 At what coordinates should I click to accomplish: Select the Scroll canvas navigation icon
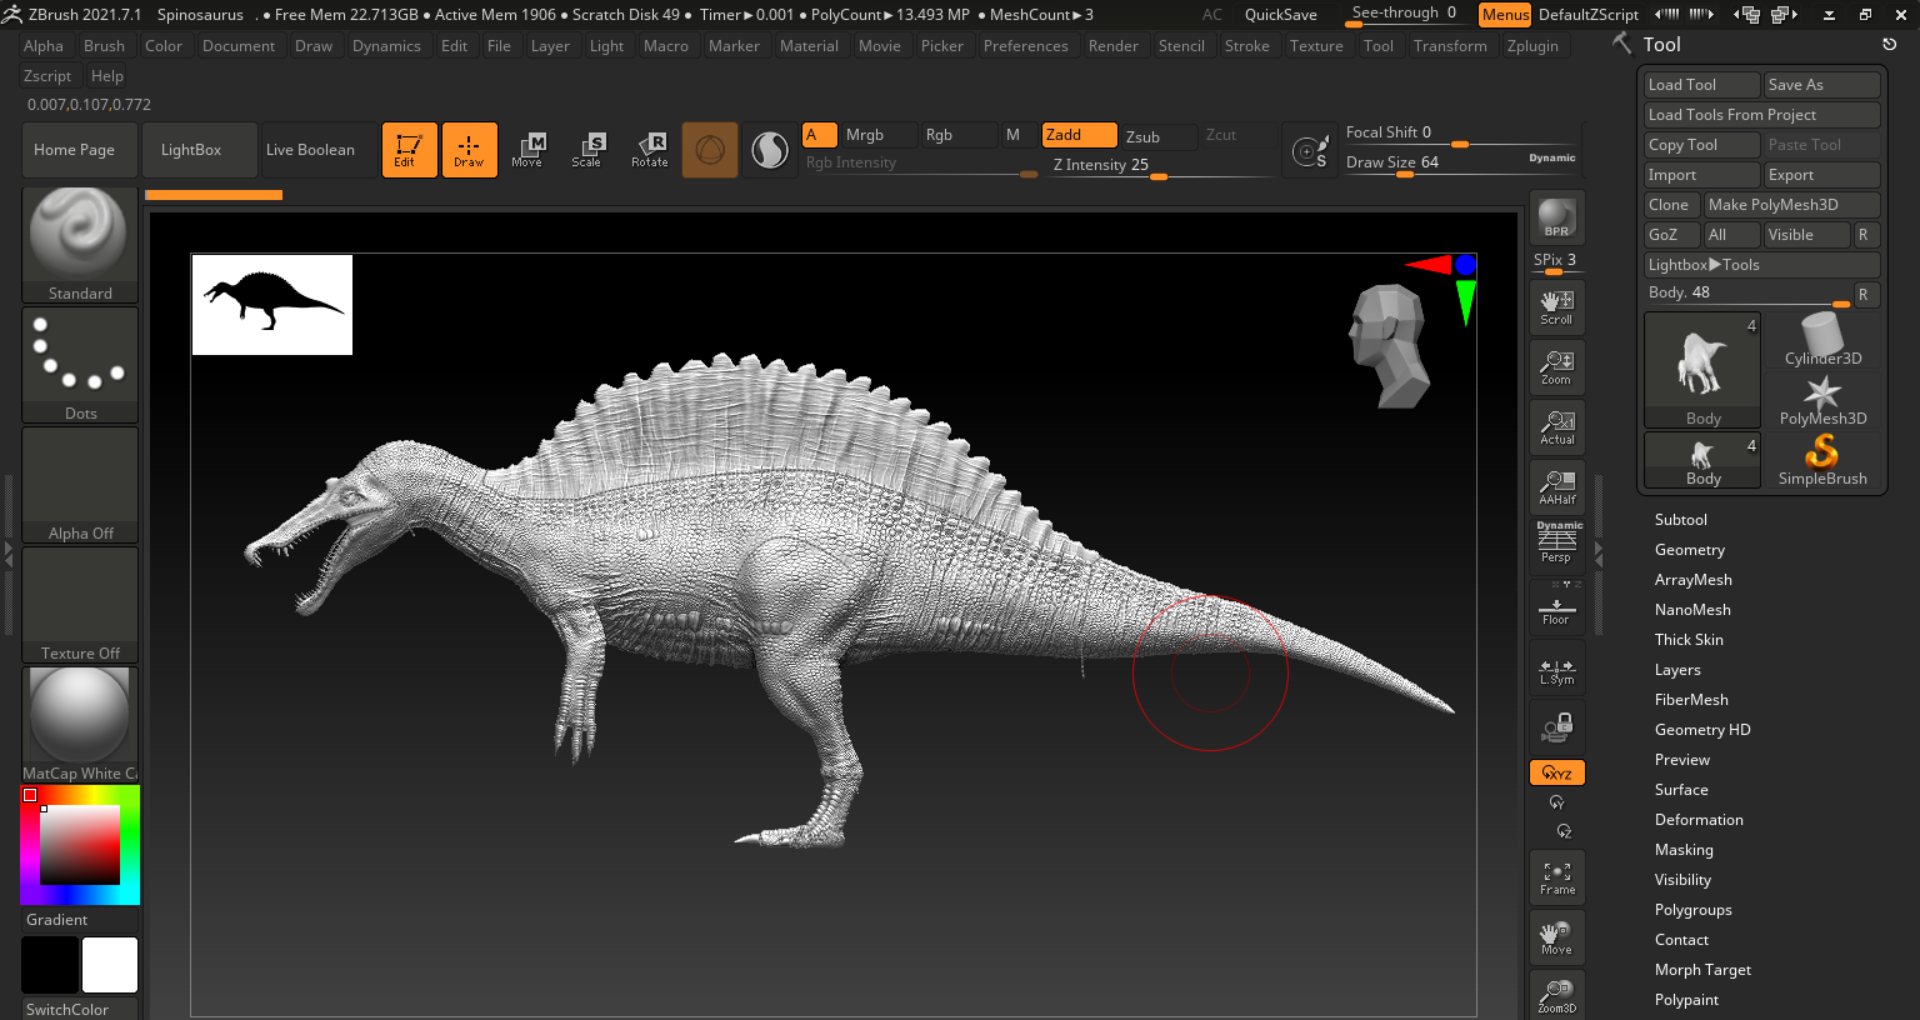tap(1557, 308)
